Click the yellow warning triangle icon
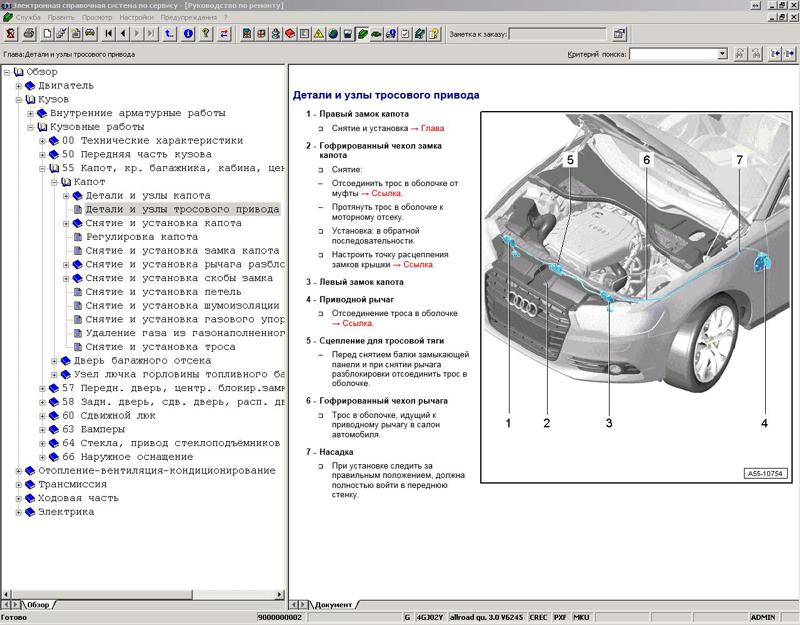Viewport: 800px width, 625px height. pos(319,34)
